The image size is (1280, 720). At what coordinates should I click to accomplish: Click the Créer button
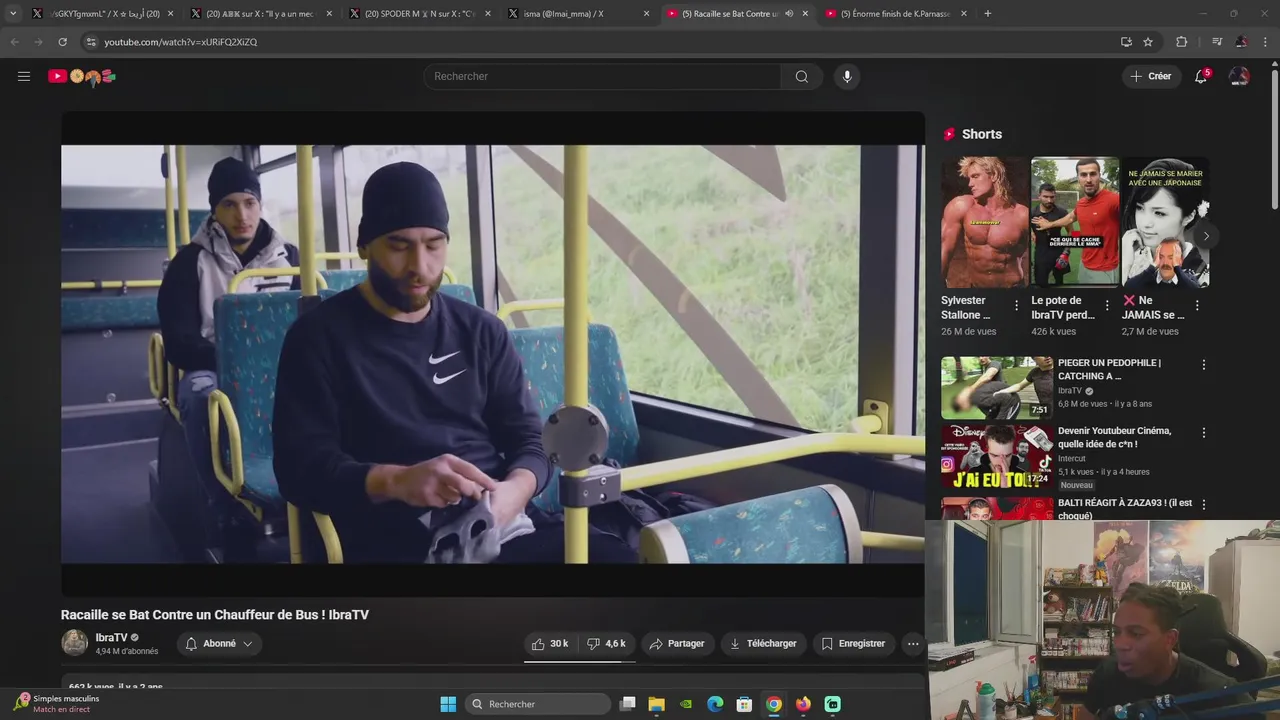click(x=1150, y=76)
